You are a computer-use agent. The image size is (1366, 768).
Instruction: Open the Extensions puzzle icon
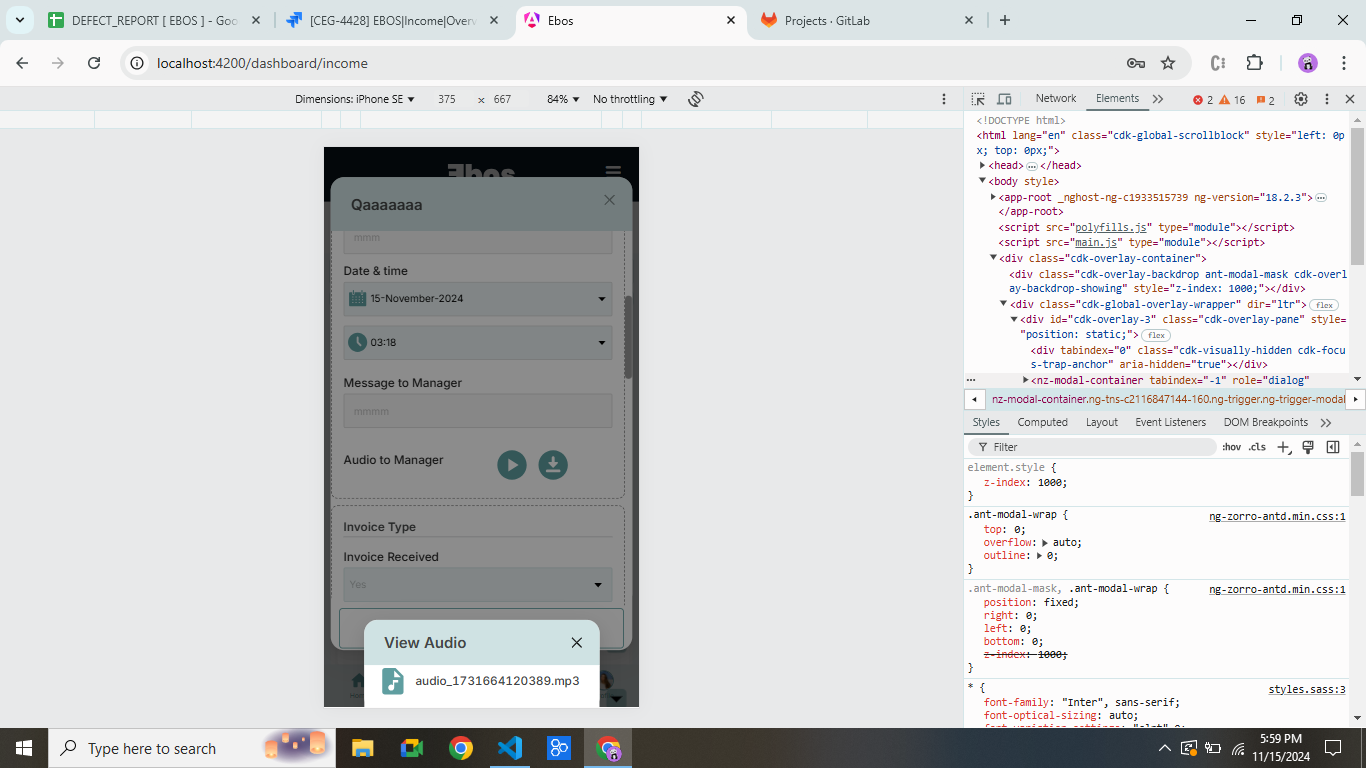(x=1254, y=63)
